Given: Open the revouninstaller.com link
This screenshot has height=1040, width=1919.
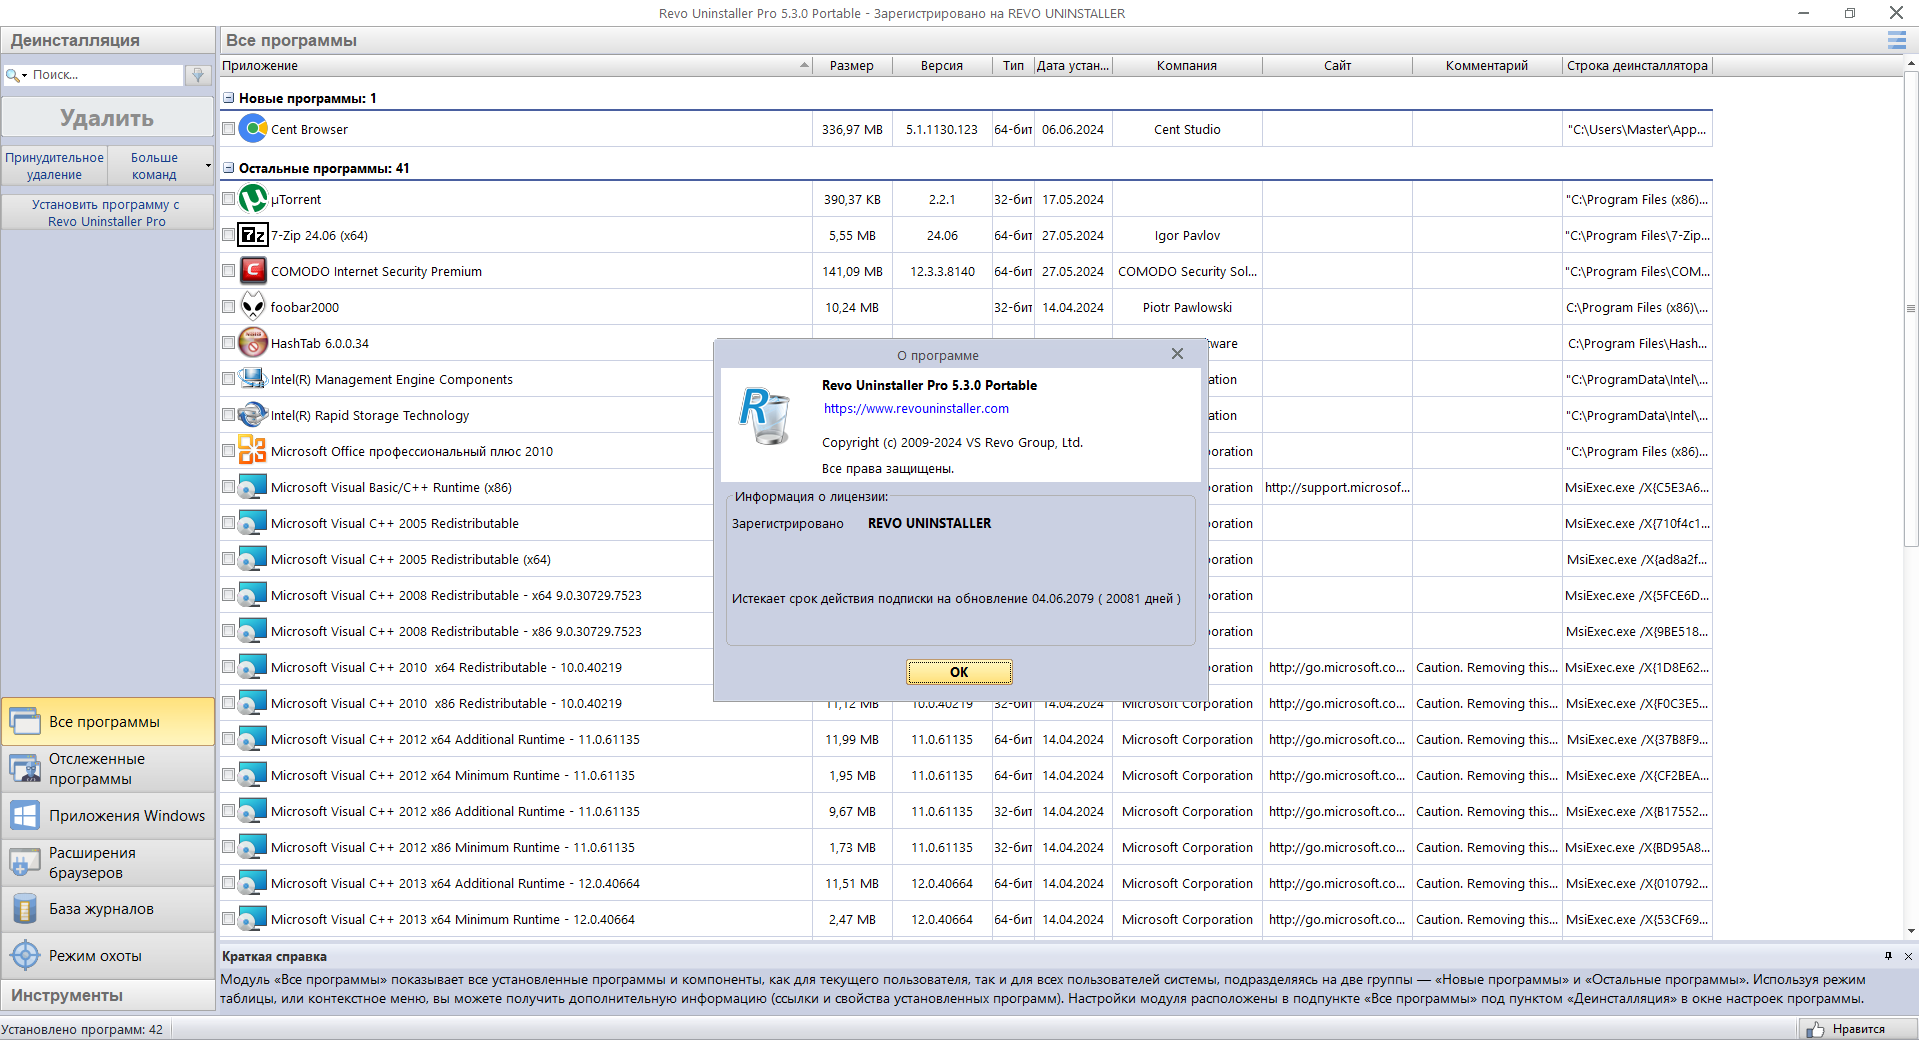Looking at the screenshot, I should point(916,408).
